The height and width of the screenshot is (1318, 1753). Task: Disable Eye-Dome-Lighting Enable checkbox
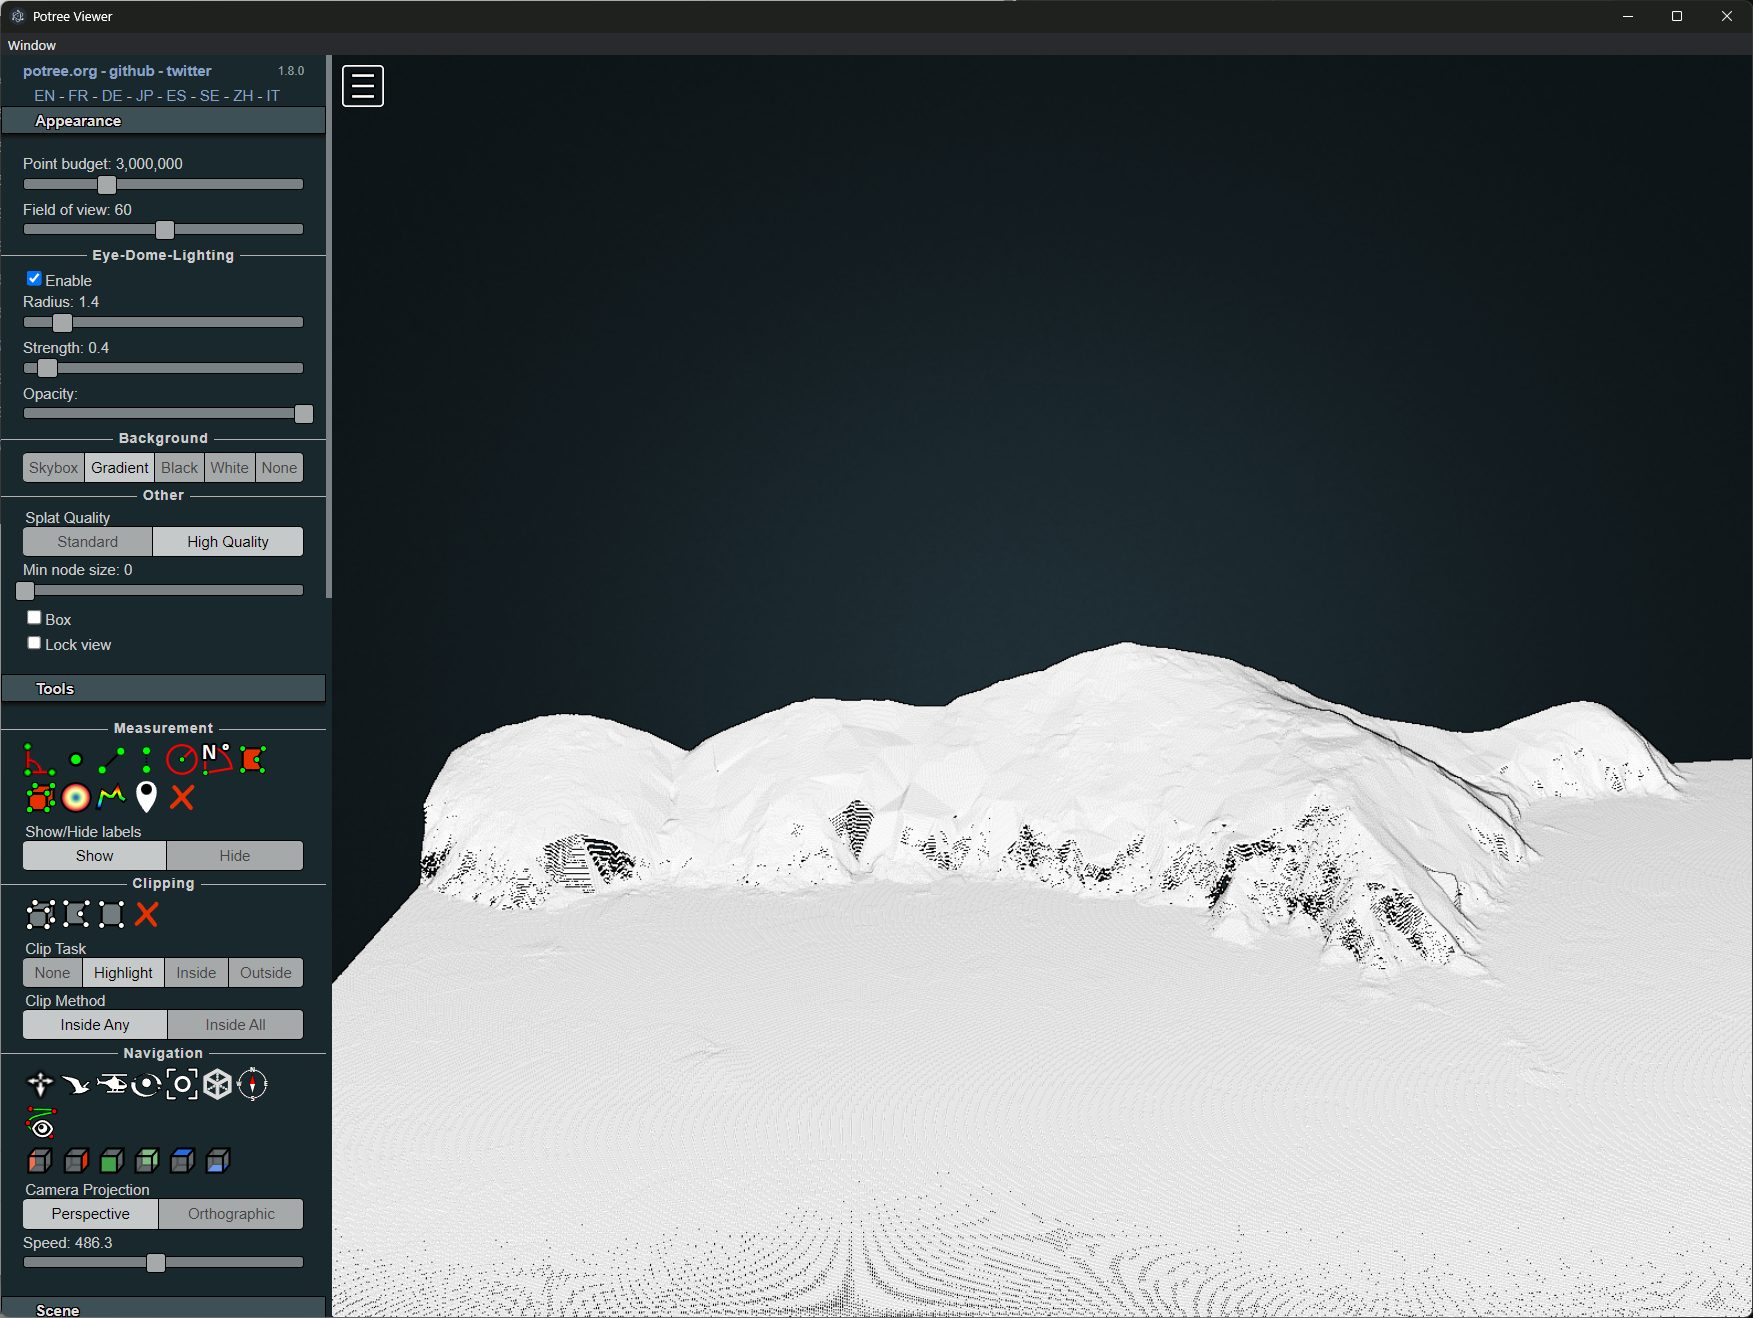pyautogui.click(x=34, y=279)
